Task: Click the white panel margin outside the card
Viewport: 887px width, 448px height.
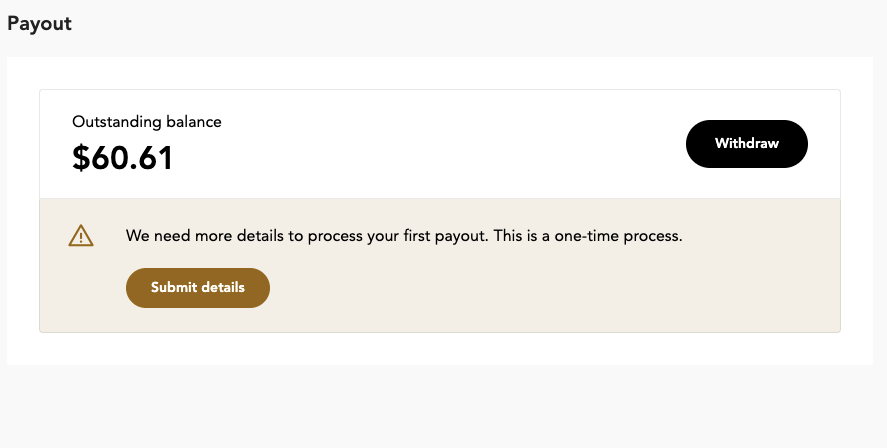Action: (23, 210)
